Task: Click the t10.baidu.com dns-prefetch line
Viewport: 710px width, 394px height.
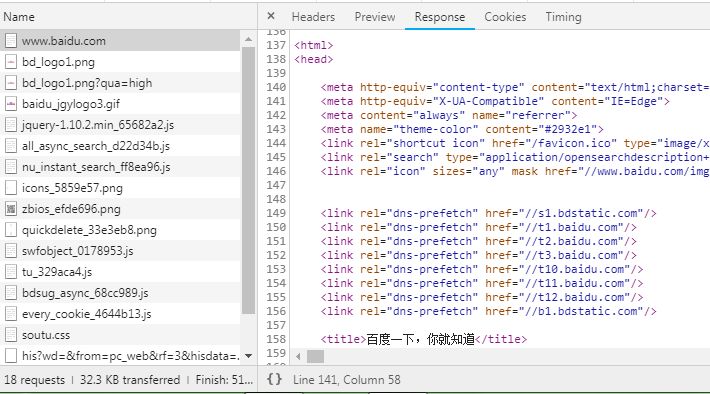Action: [x=482, y=269]
